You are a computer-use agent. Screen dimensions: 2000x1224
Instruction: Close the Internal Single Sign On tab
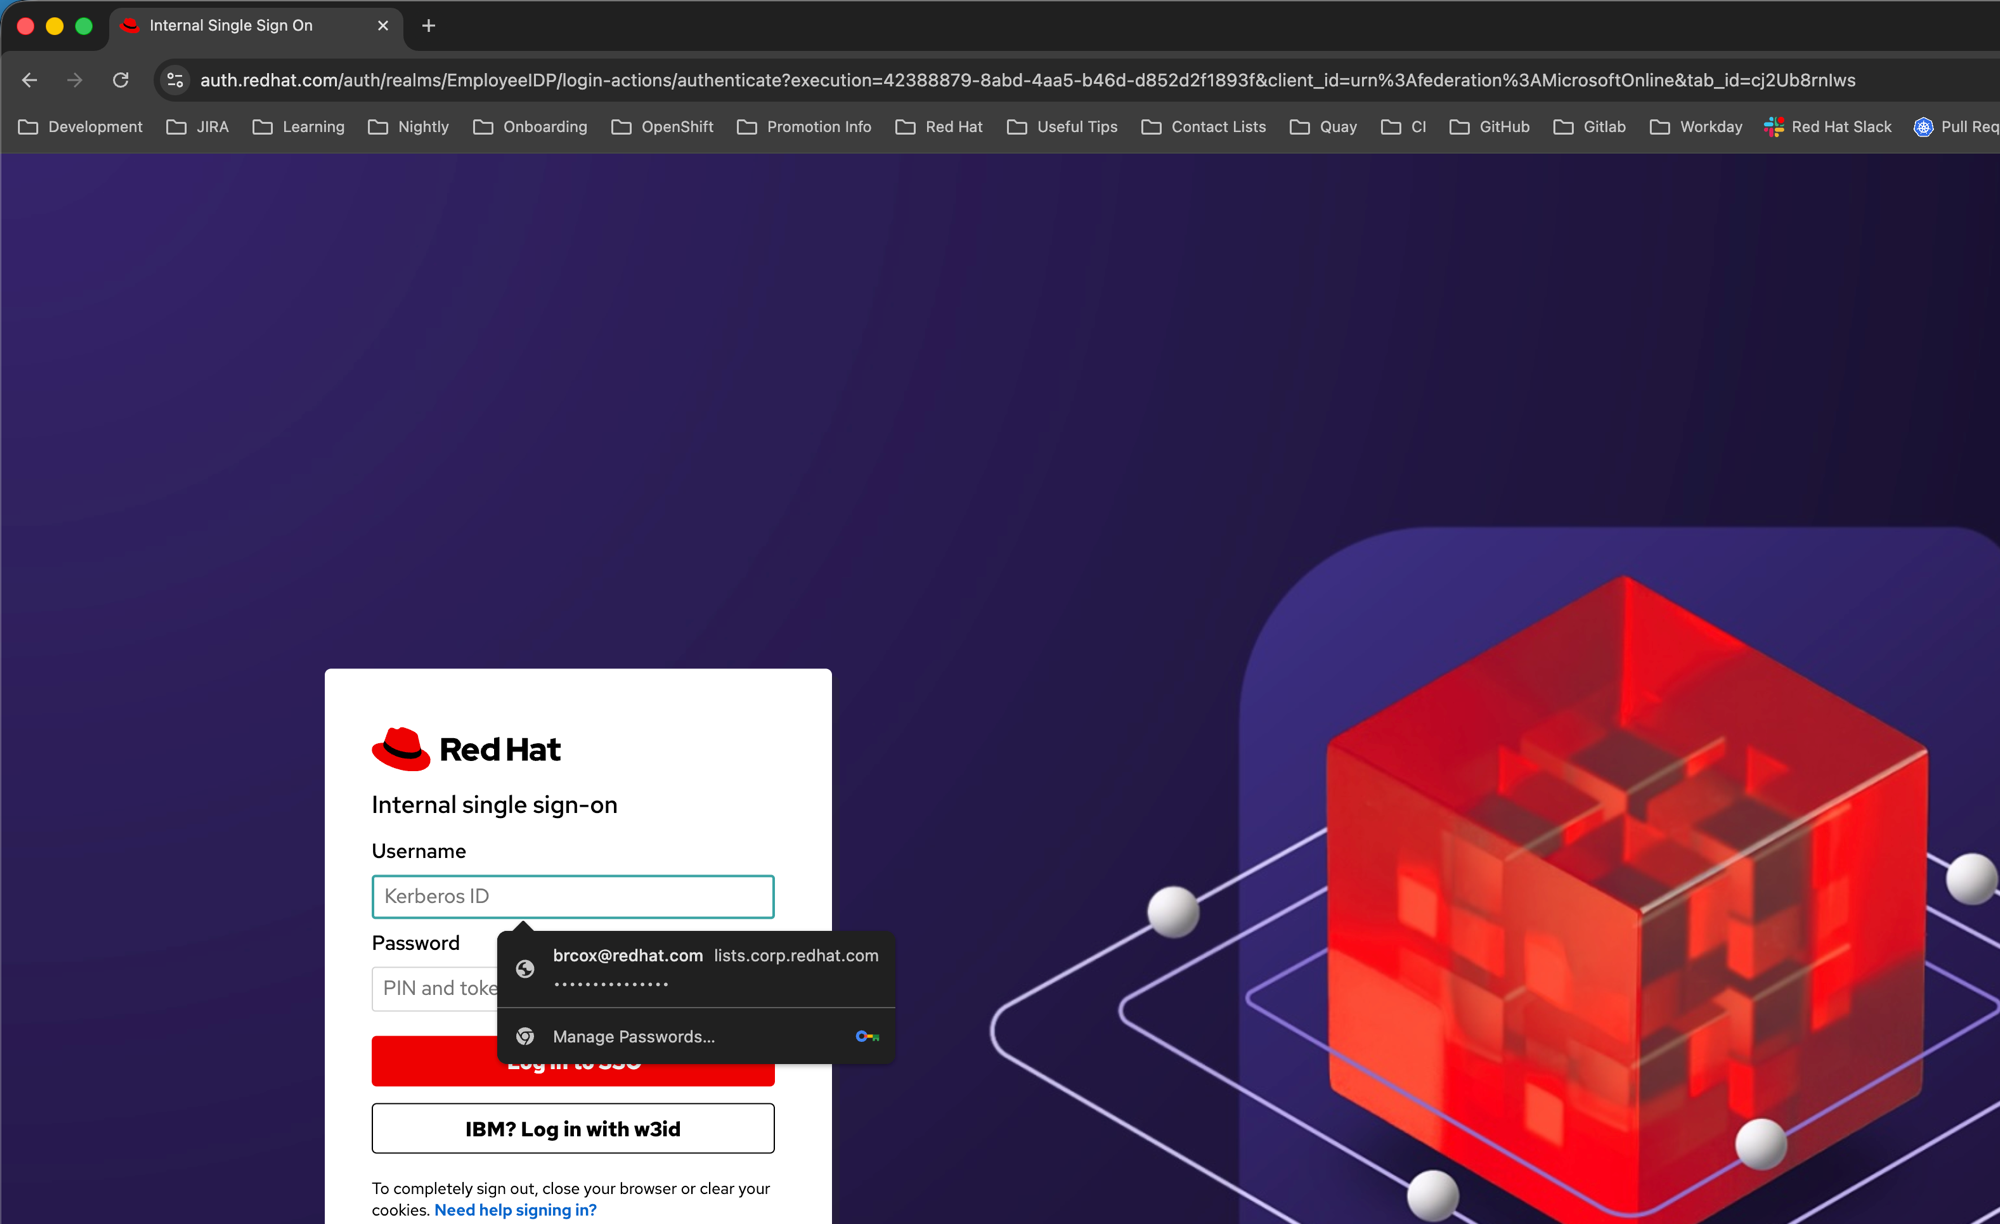(x=383, y=26)
